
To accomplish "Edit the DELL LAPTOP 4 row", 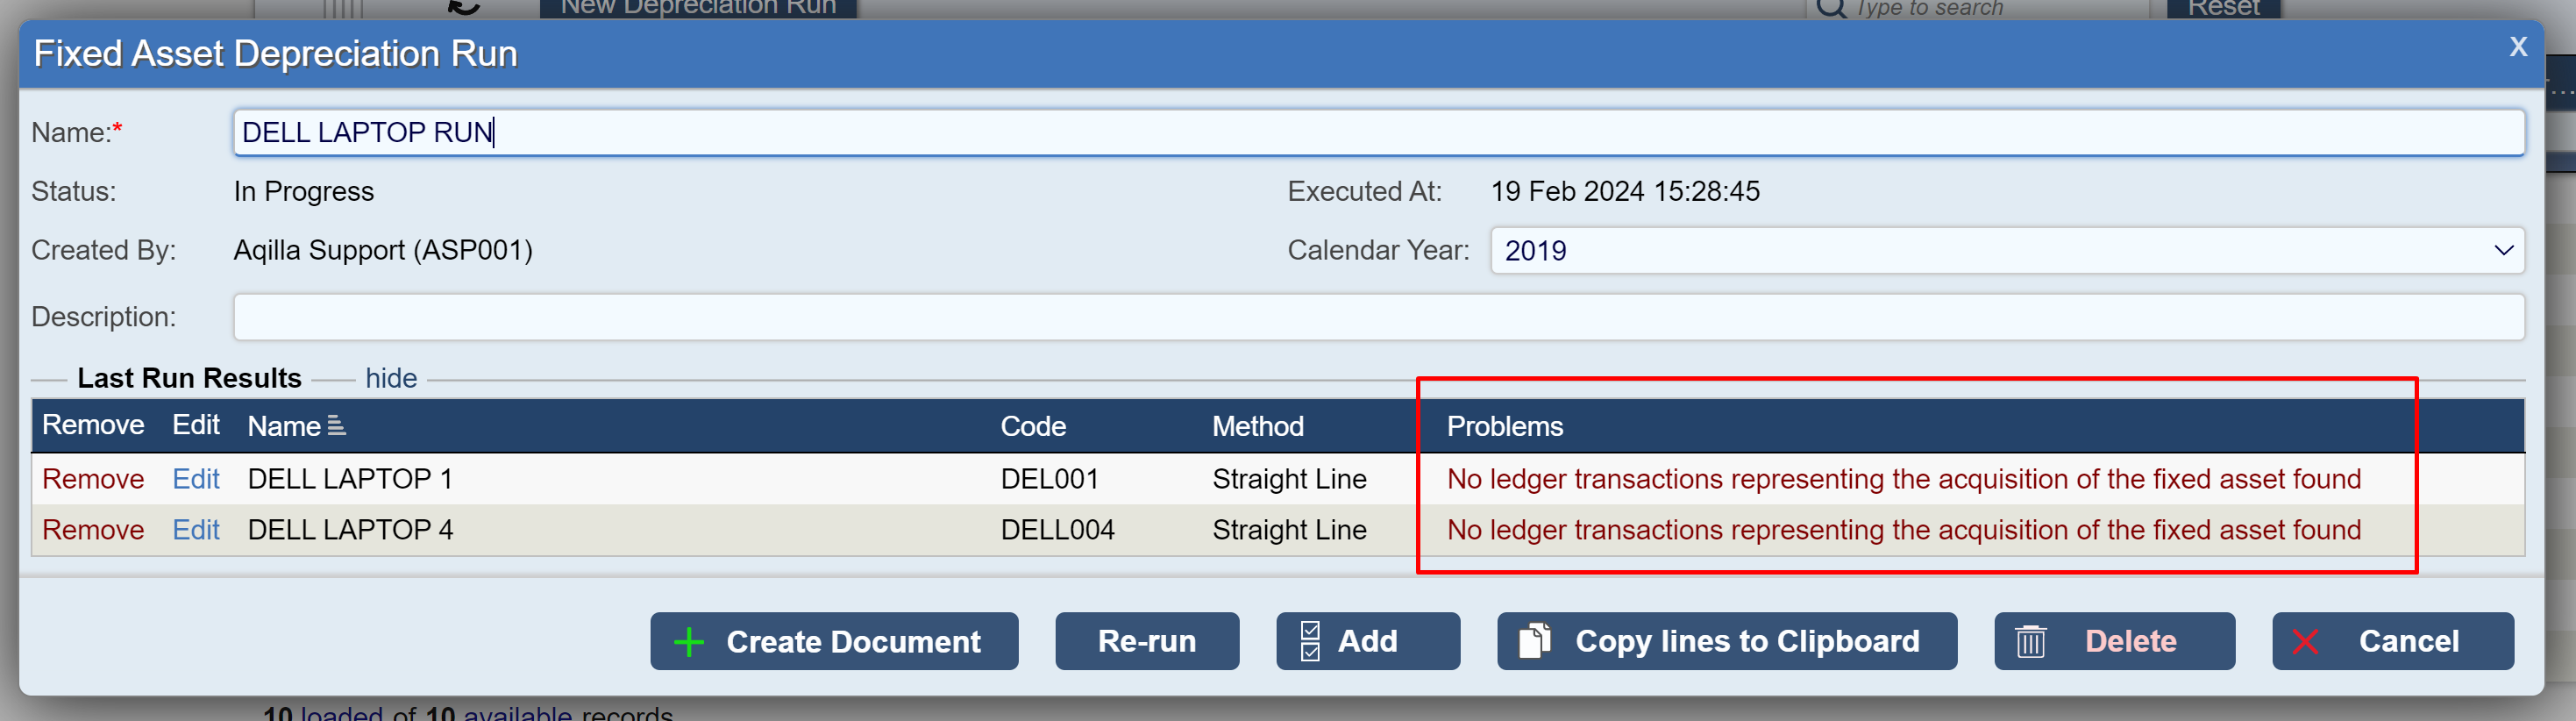I will [196, 530].
